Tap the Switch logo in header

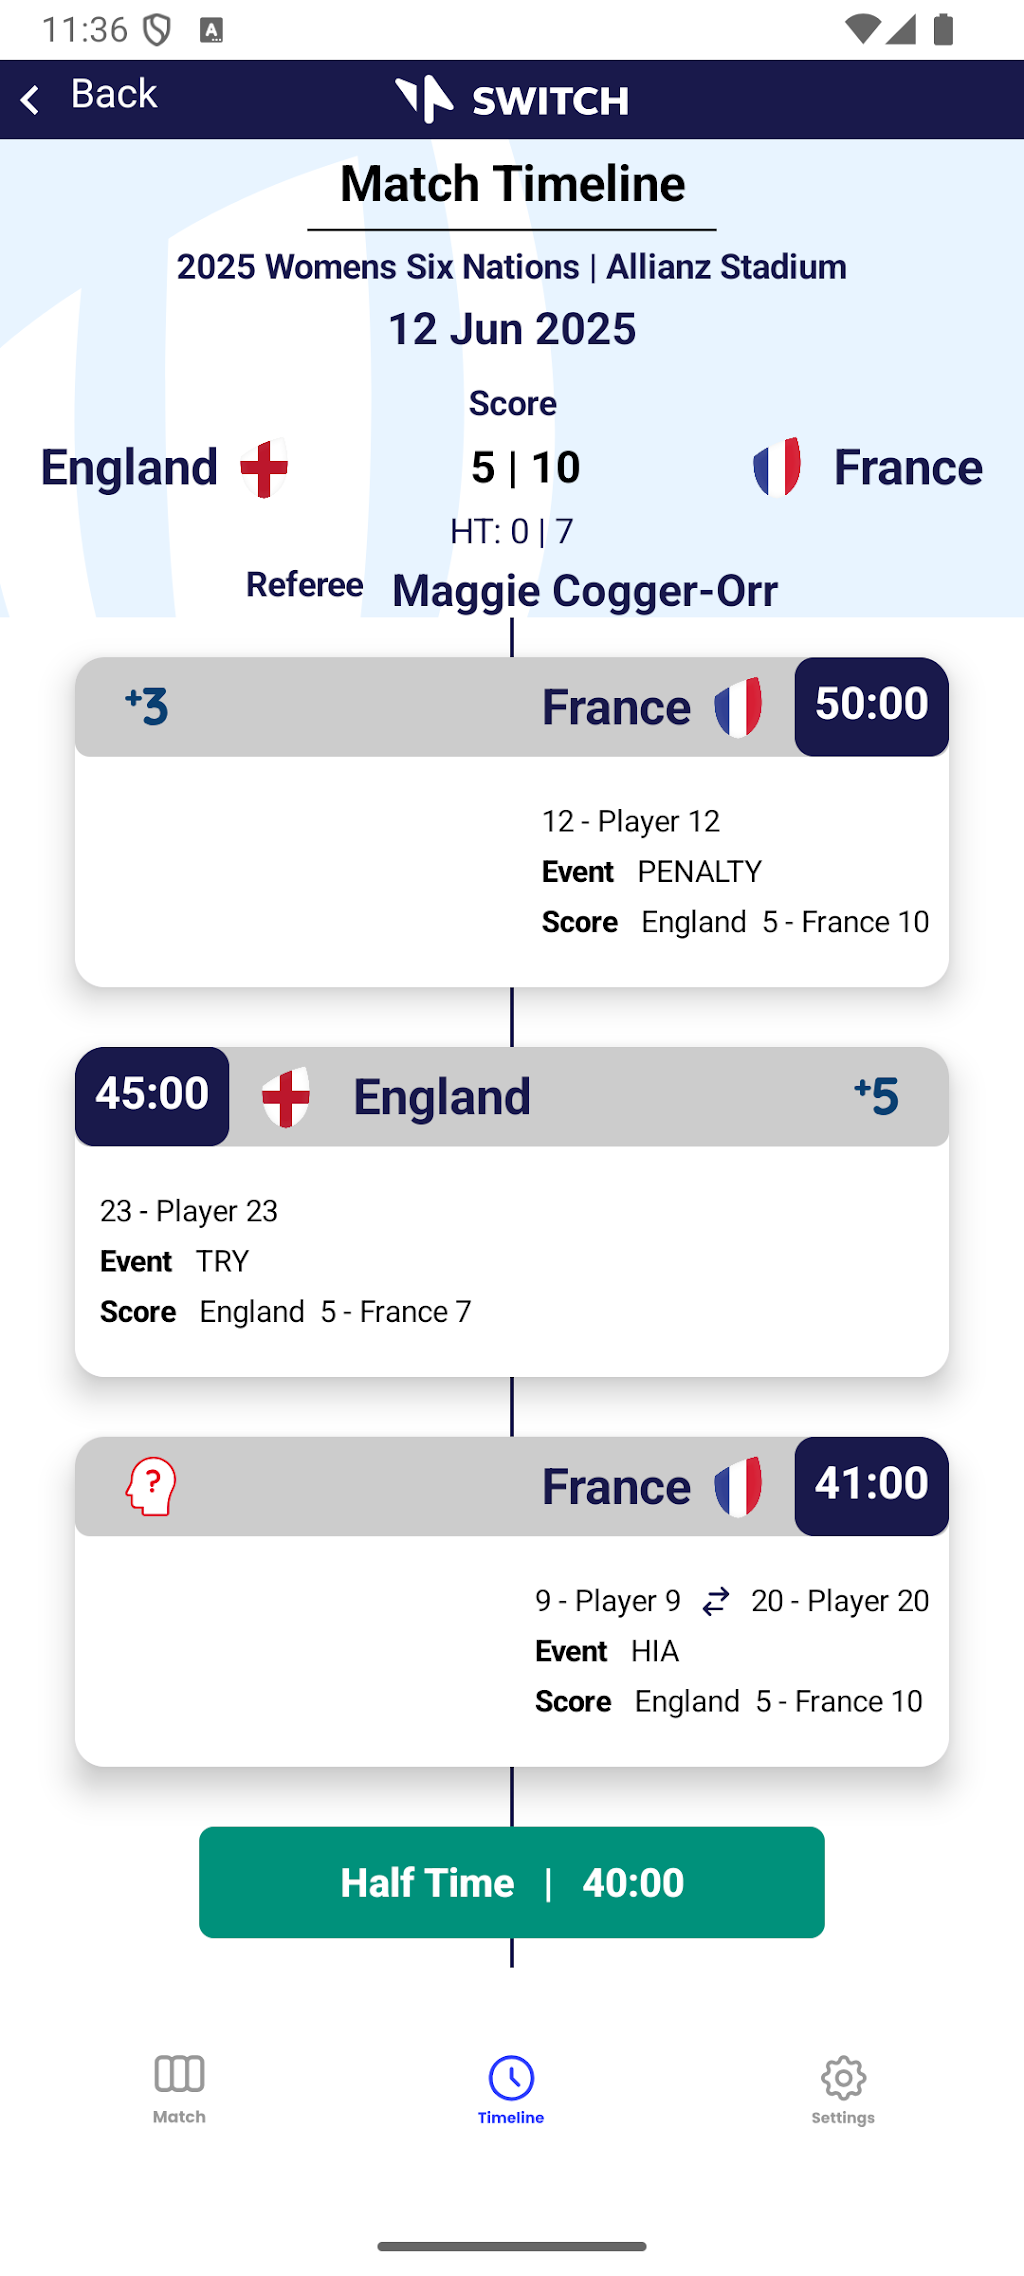point(512,99)
